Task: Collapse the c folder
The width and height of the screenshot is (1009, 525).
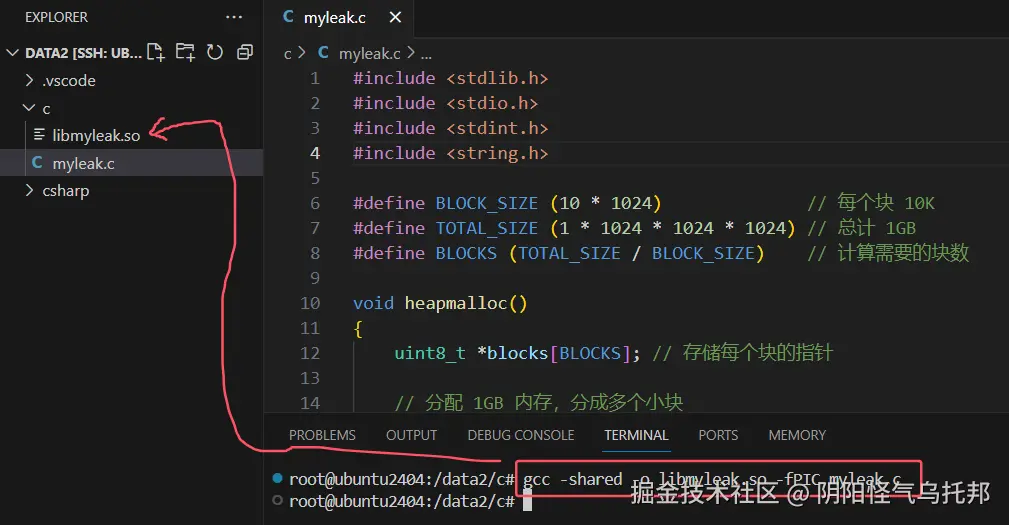Action: [29, 108]
